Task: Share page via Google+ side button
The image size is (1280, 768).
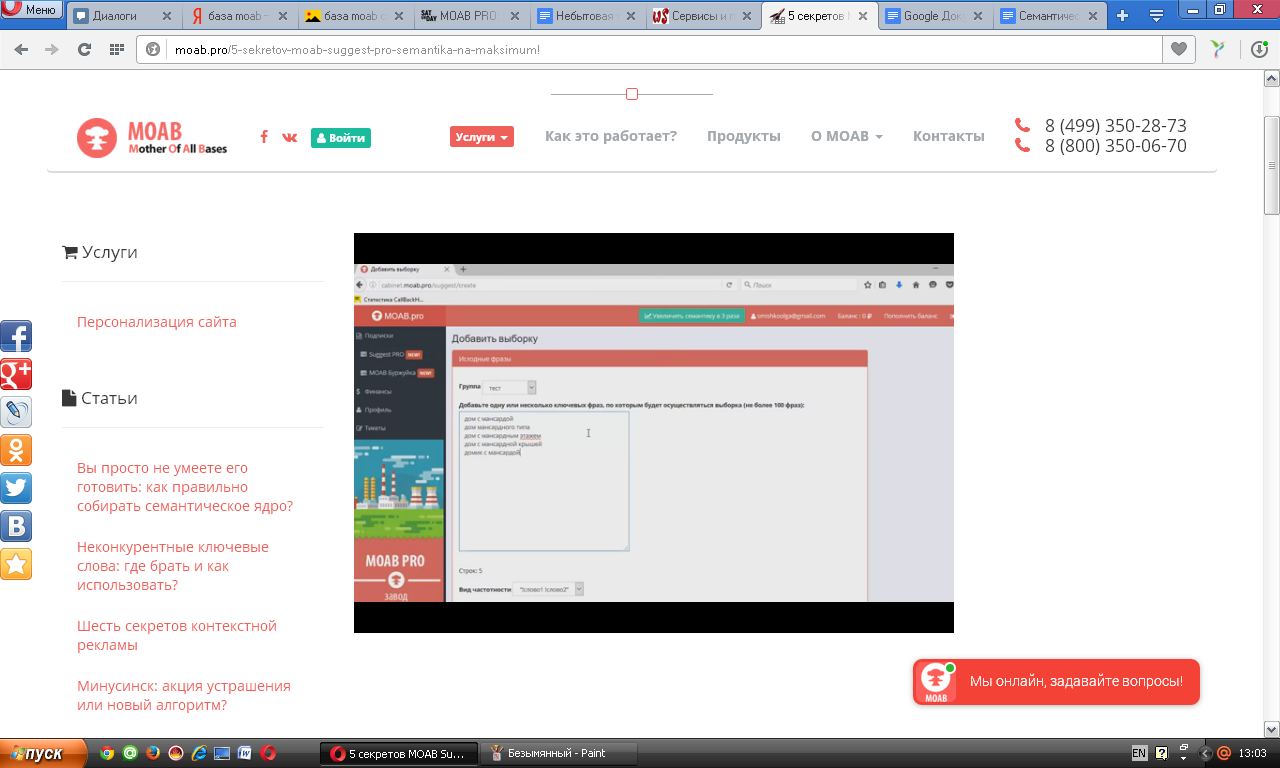Action: pyautogui.click(x=16, y=374)
